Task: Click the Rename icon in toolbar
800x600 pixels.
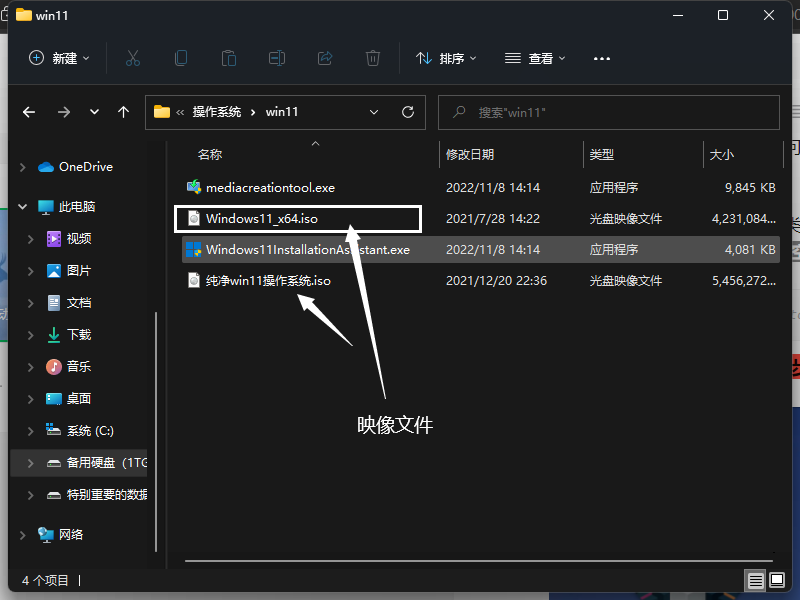Action: tap(277, 58)
